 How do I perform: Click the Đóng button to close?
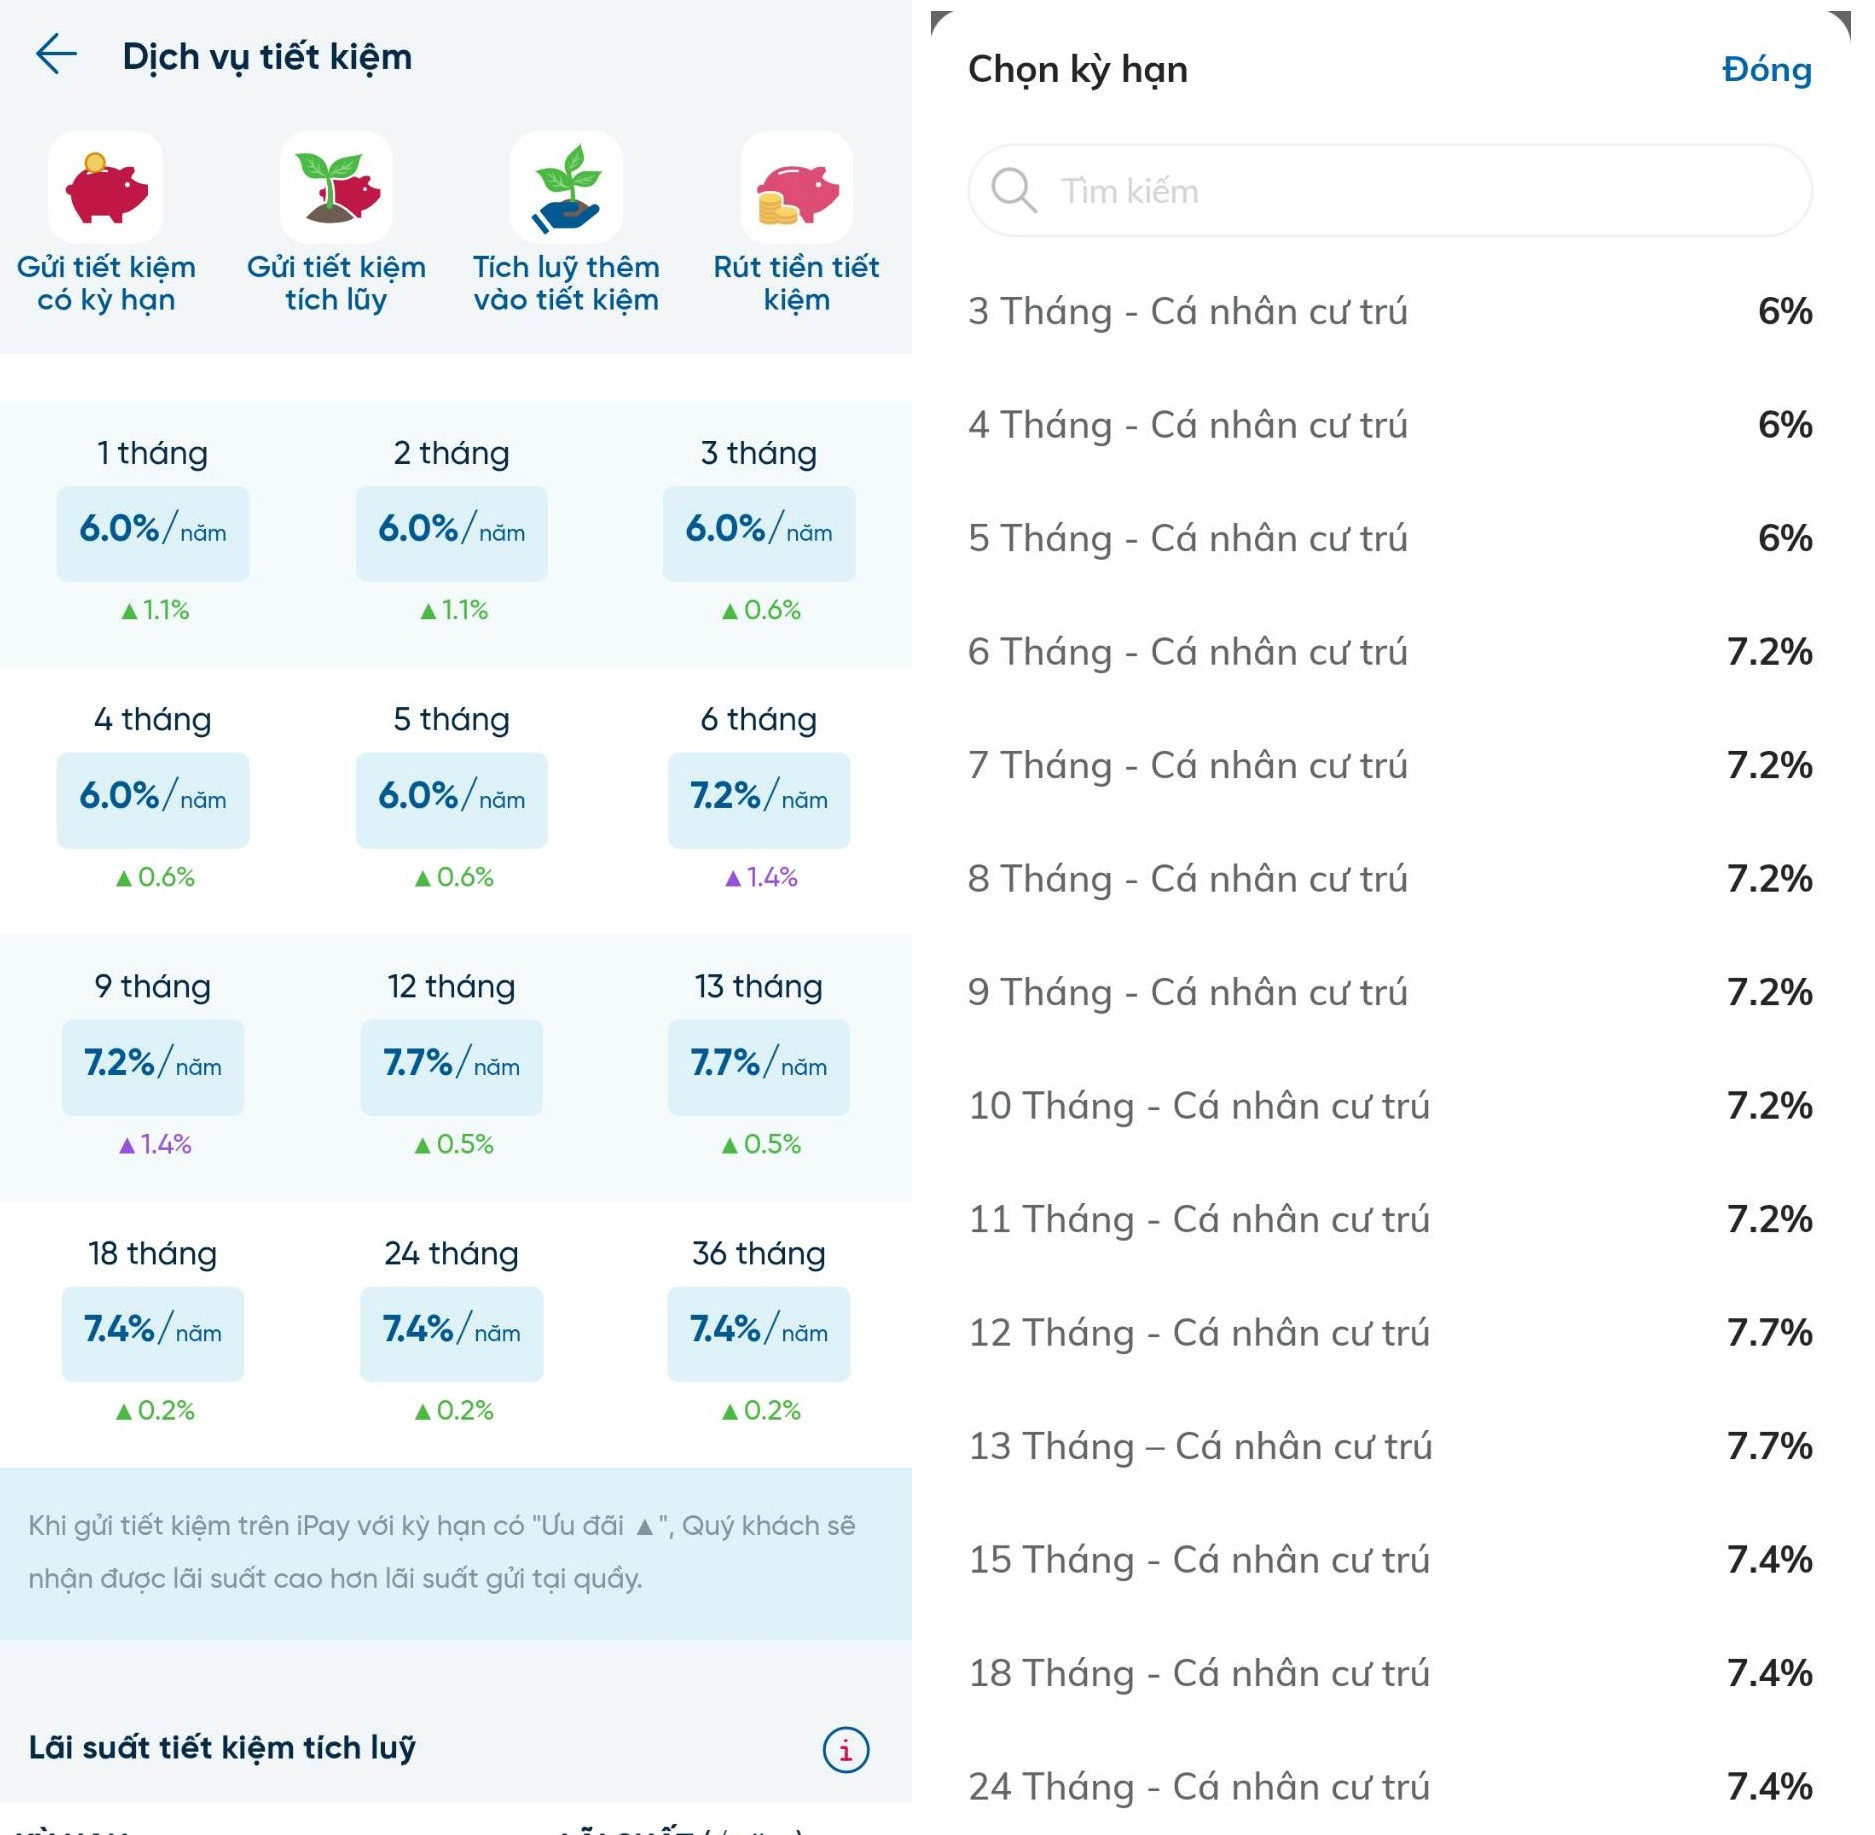[x=1766, y=70]
